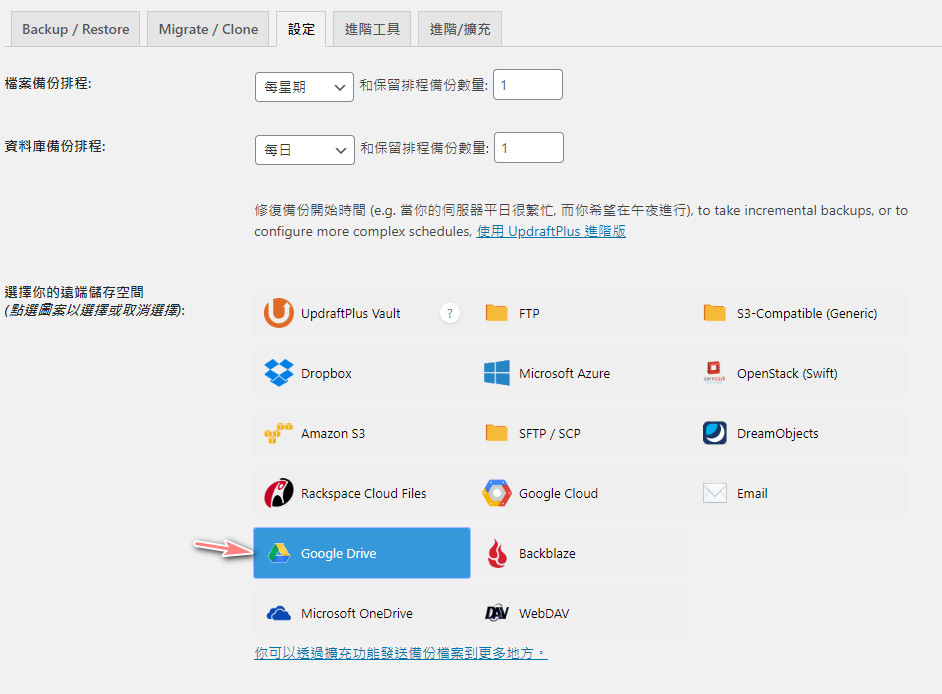Viewport: 942px width, 694px height.
Task: Open the Migrate / Clone tab
Action: pyautogui.click(x=208, y=29)
